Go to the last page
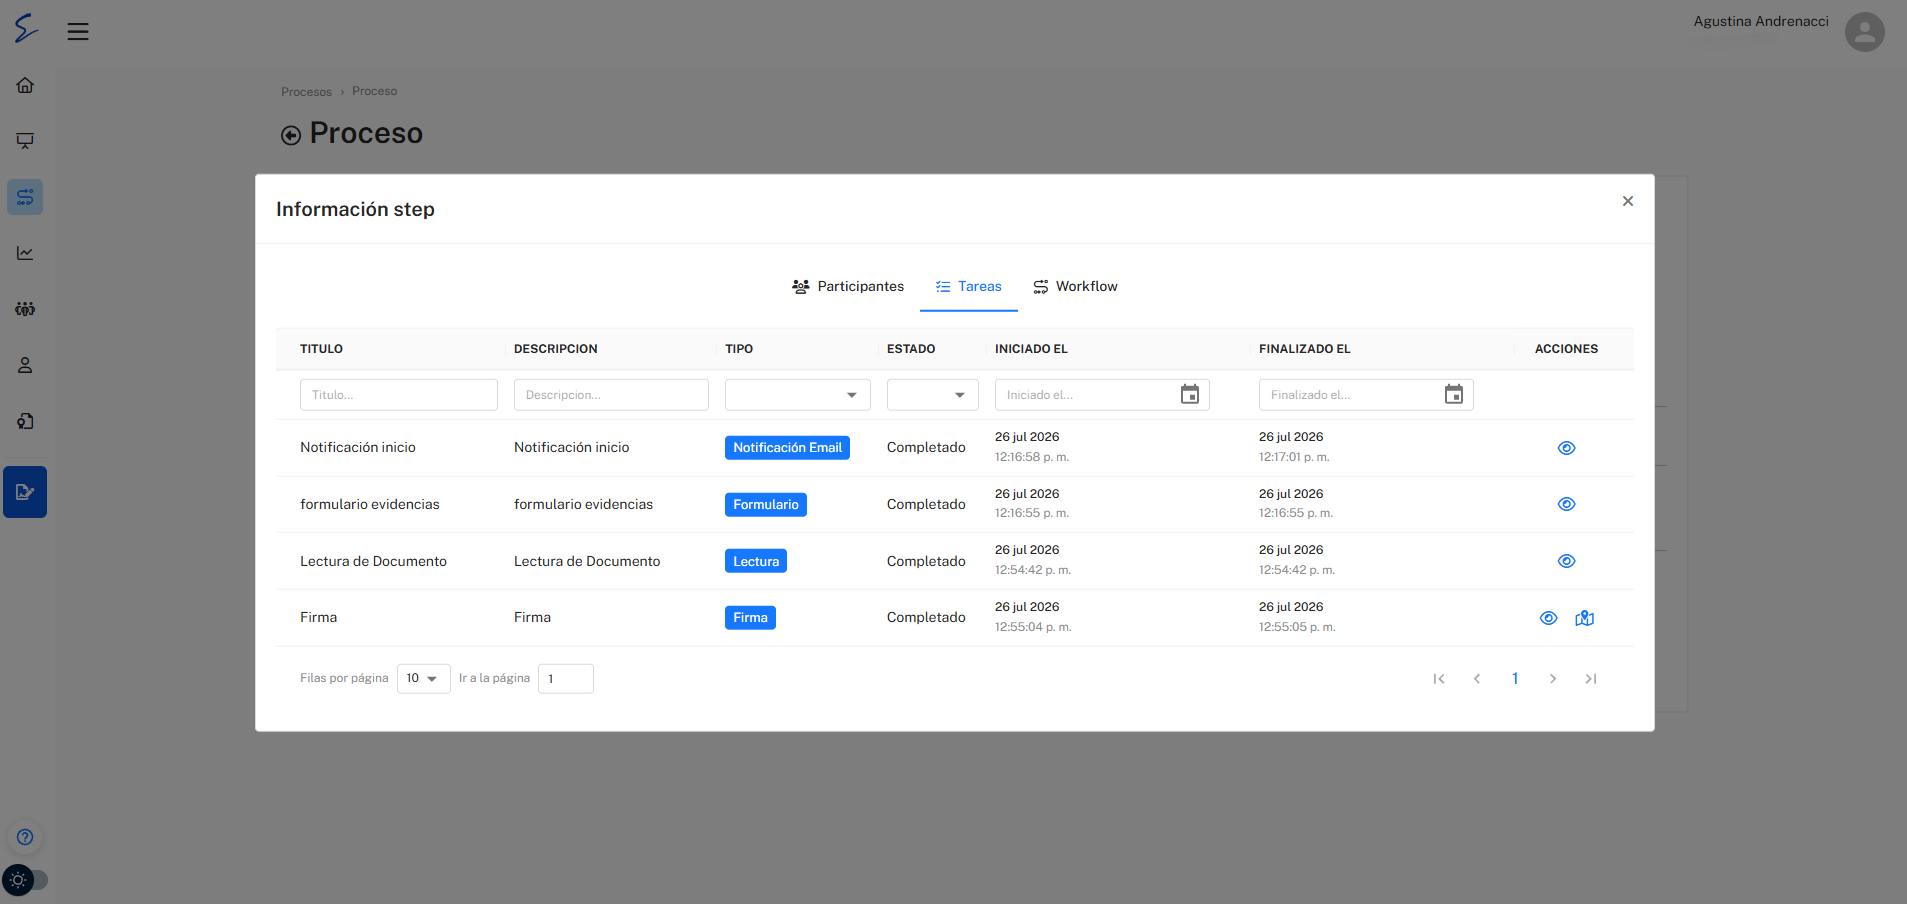Screen dimensions: 1907x904 coord(1590,679)
